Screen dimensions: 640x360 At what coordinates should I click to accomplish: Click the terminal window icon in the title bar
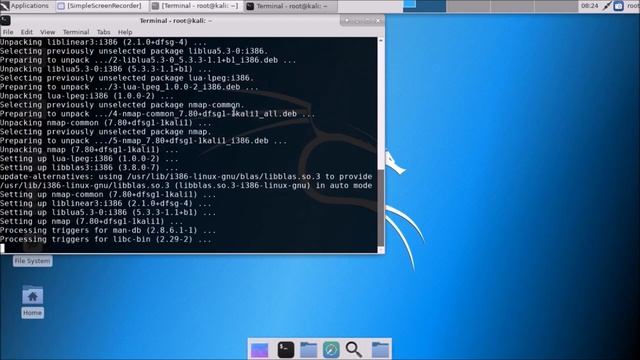pyautogui.click(x=5, y=20)
